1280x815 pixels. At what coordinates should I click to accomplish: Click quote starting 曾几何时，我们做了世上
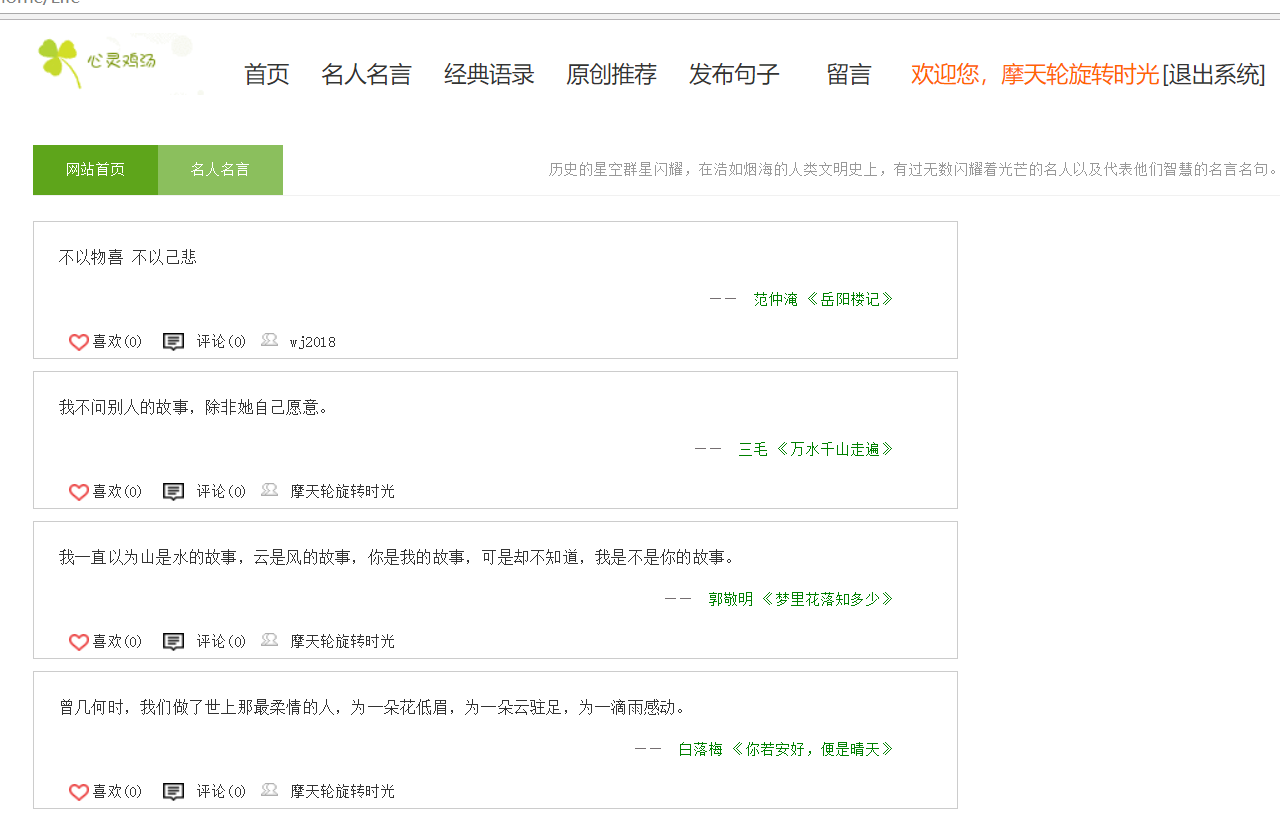point(375,707)
